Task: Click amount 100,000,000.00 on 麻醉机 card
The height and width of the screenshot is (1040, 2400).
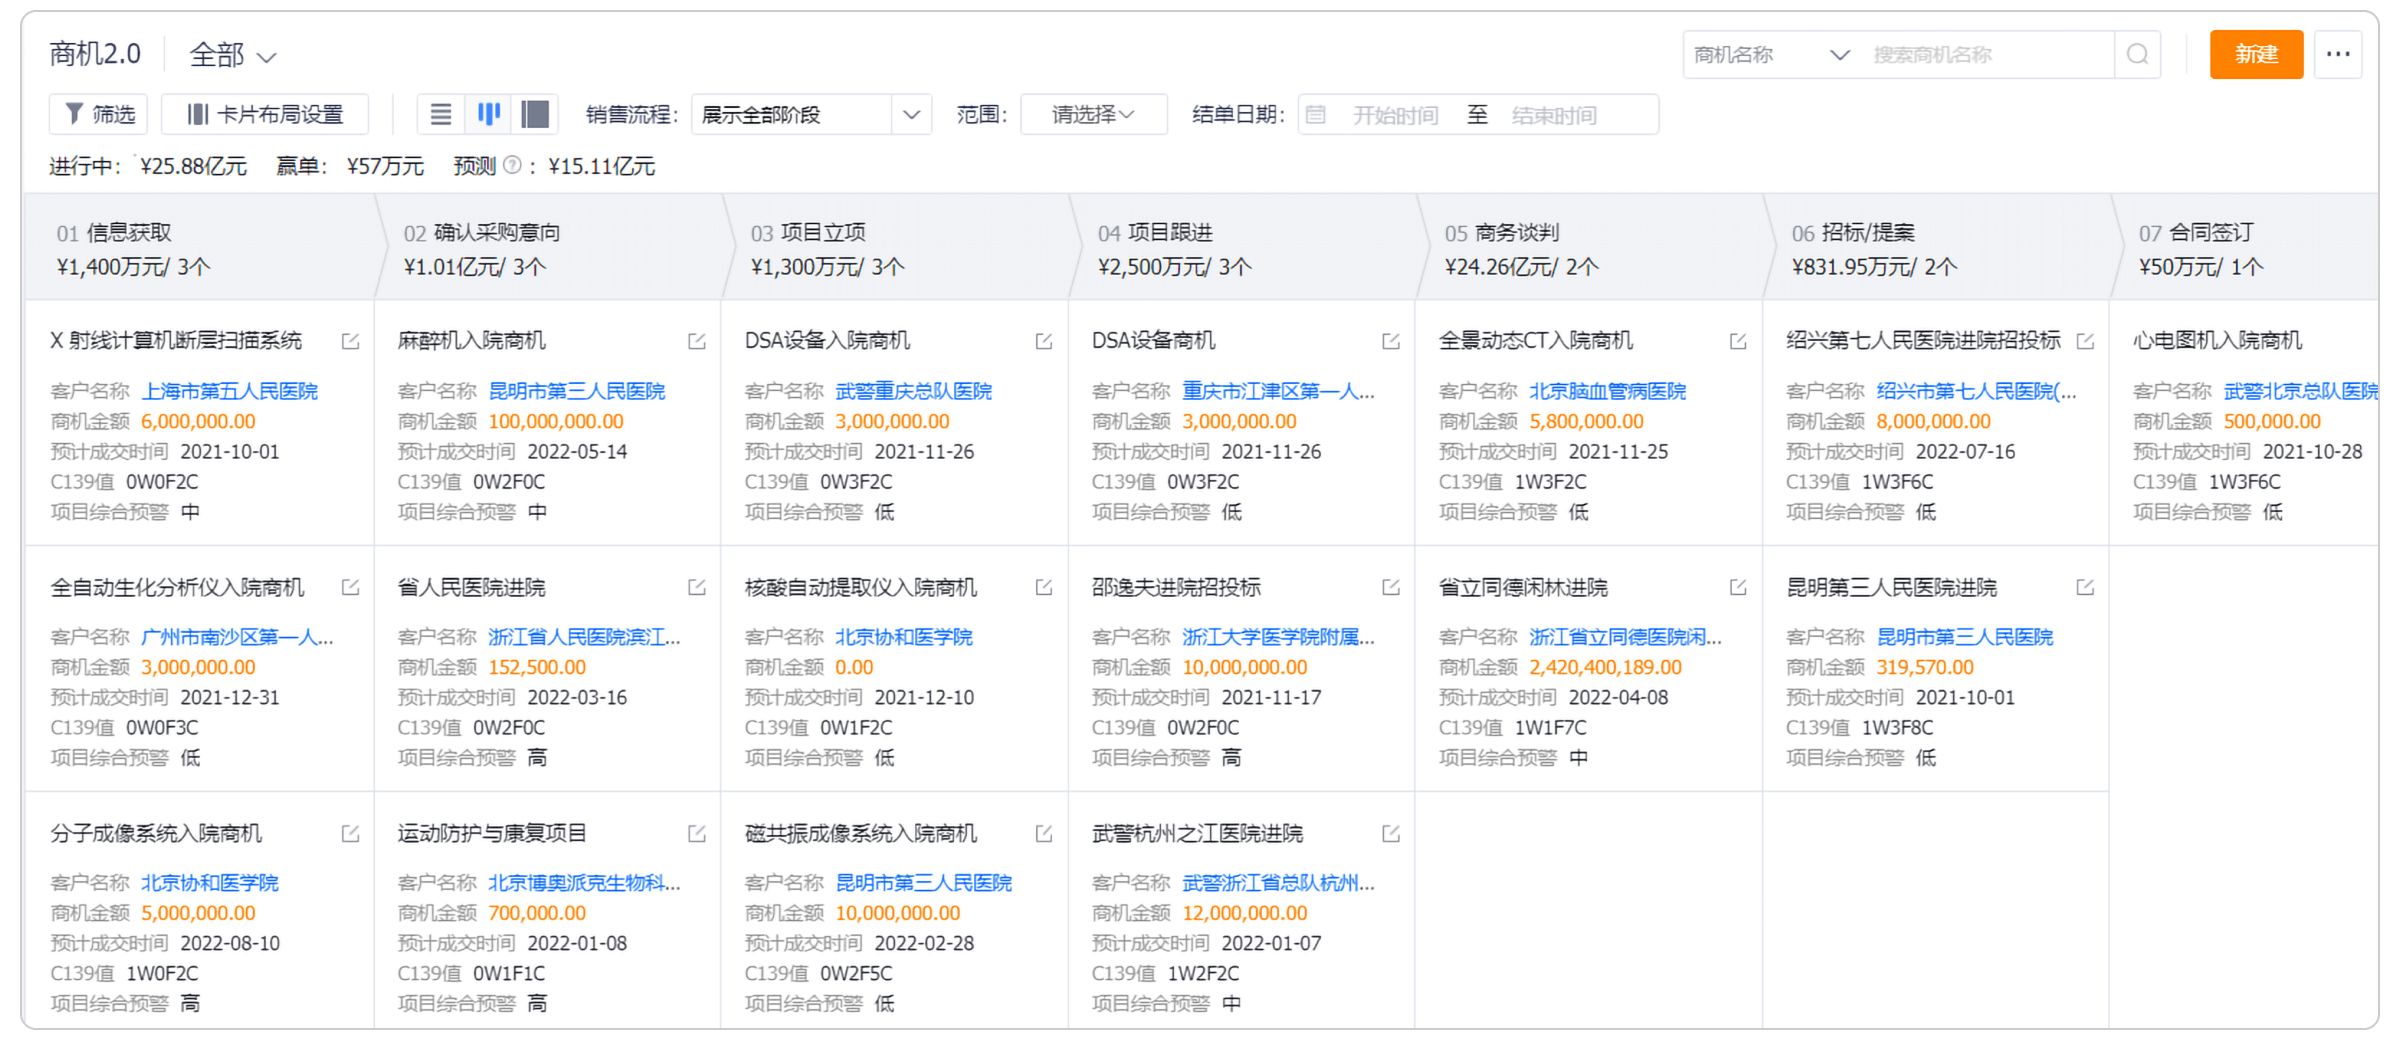Action: tap(555, 421)
